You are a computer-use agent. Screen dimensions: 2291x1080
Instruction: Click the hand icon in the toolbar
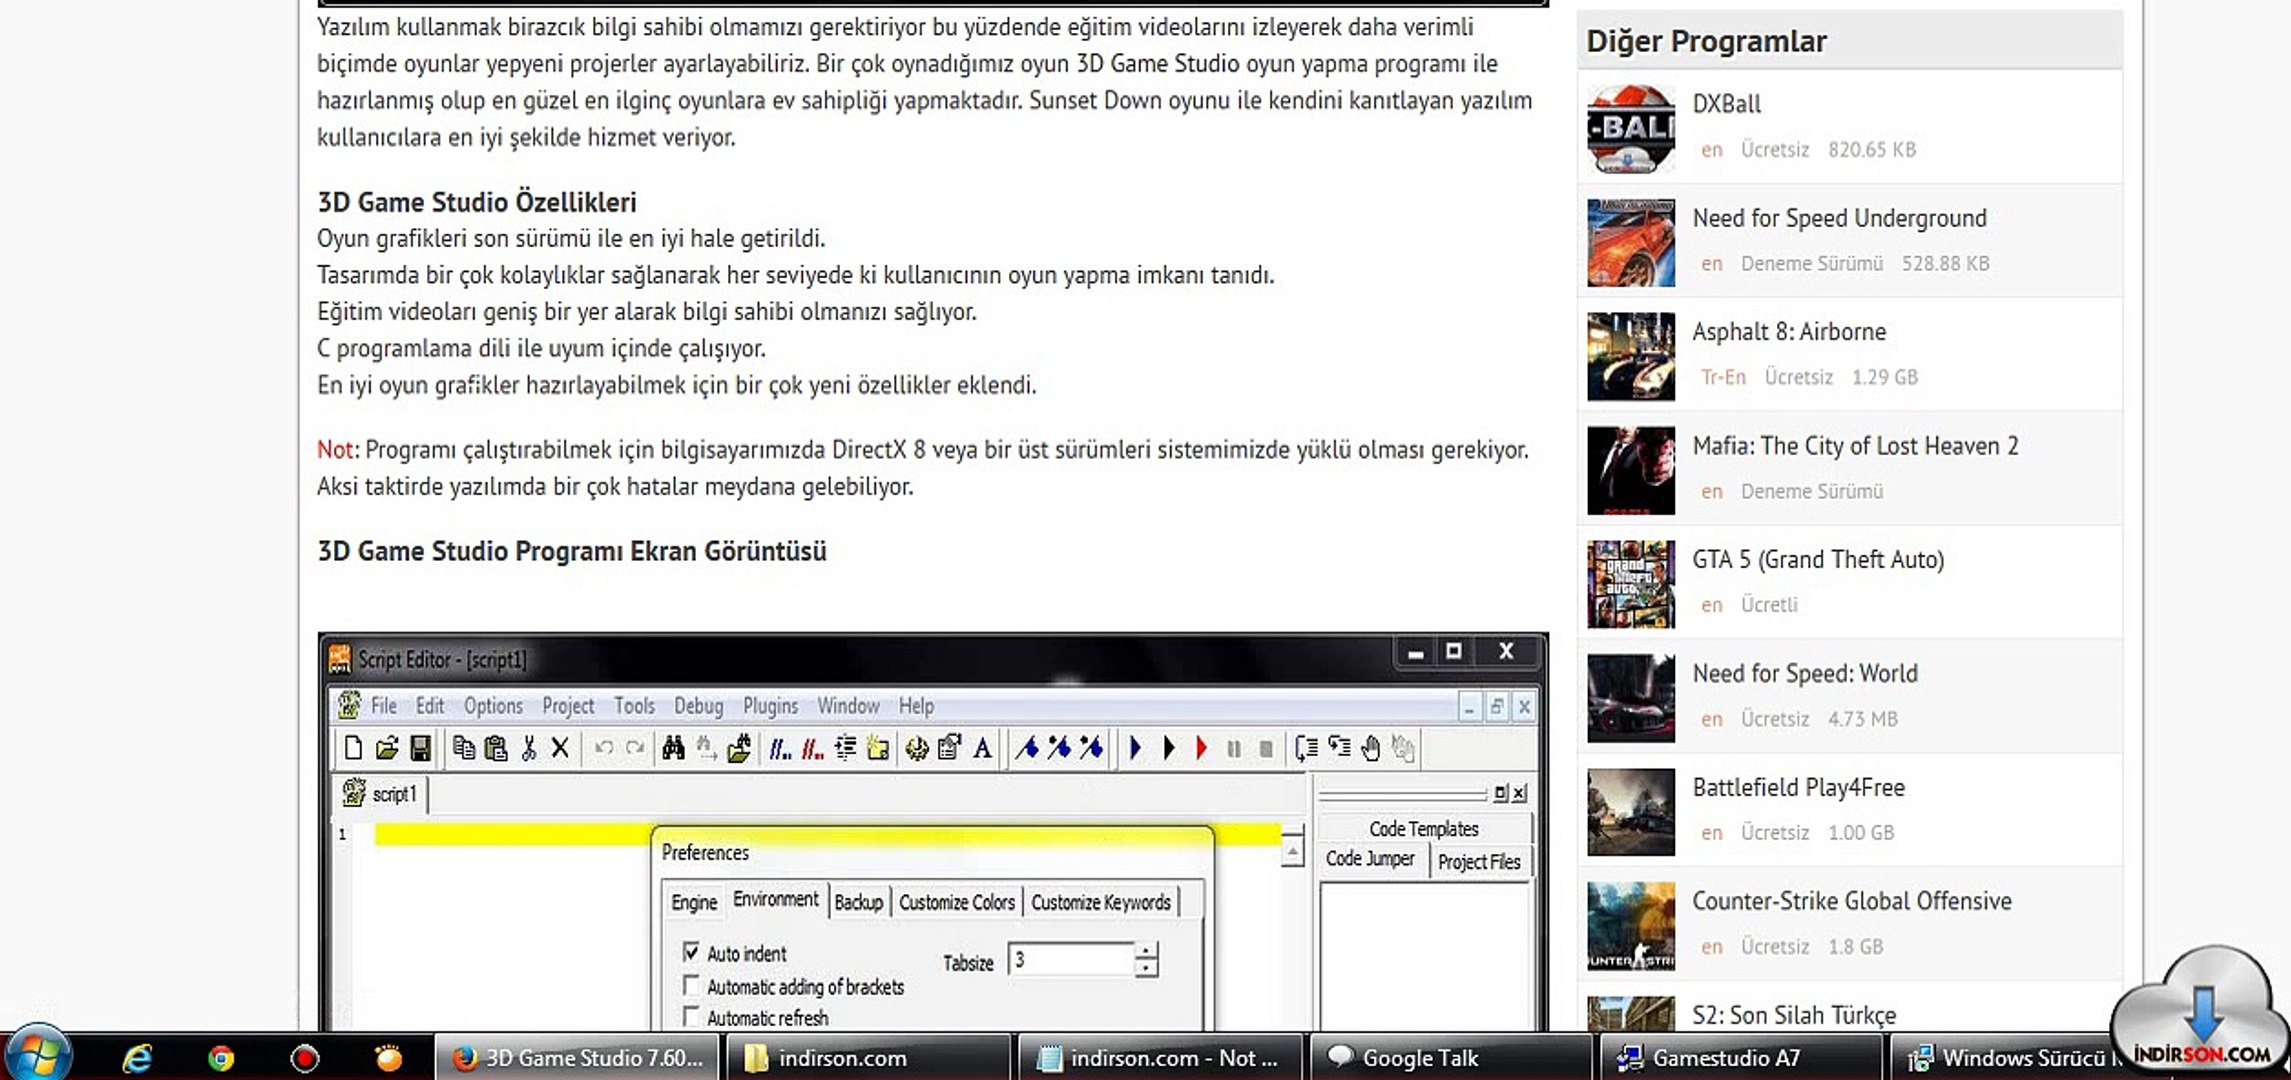[x=1371, y=748]
